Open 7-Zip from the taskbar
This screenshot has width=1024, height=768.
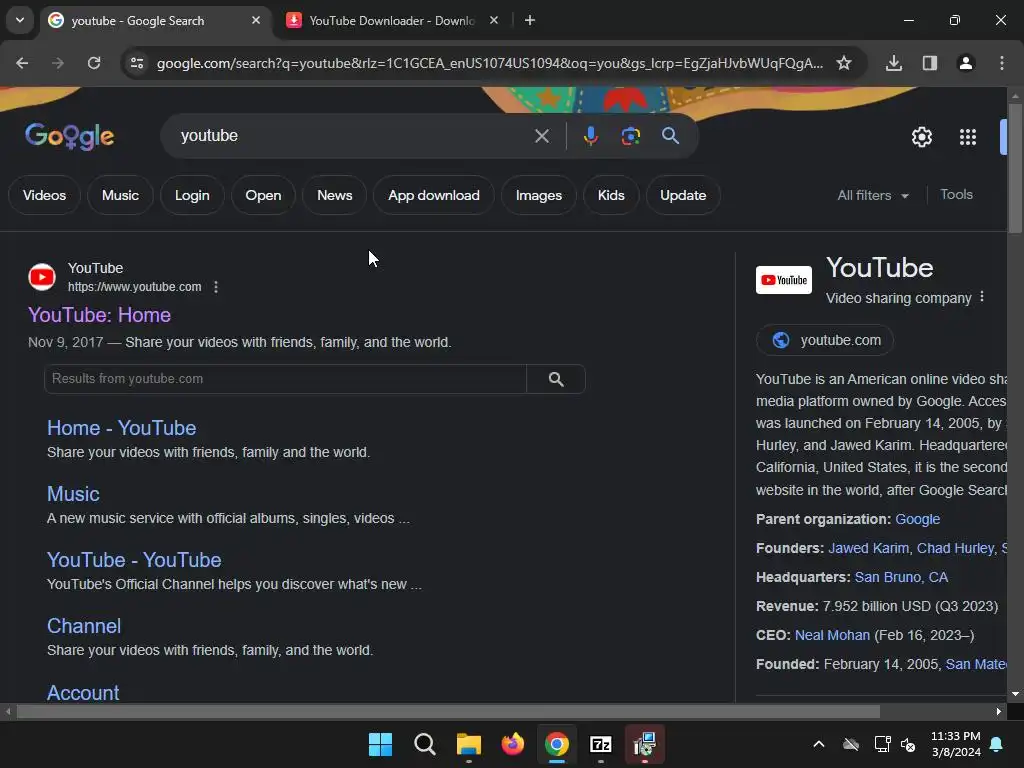600,744
